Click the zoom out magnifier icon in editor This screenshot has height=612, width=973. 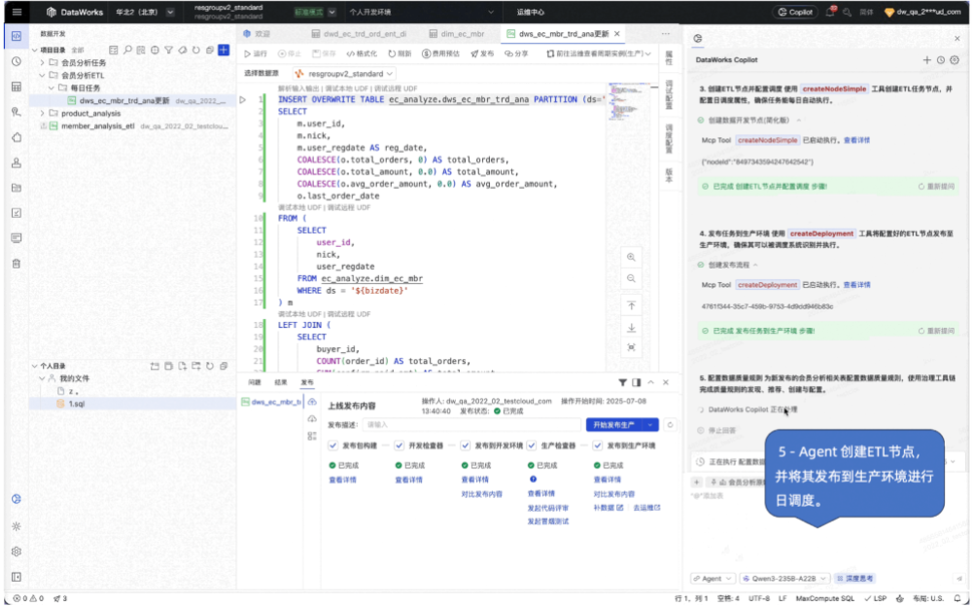coord(631,279)
